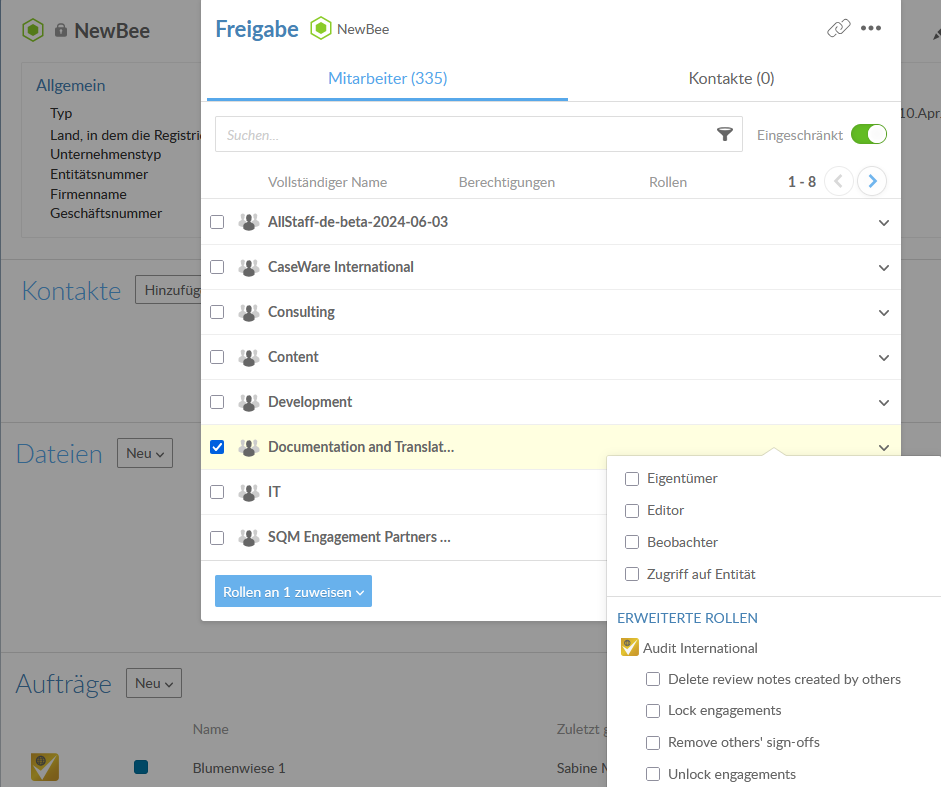
Task: Click the group icon of IT row
Action: (248, 492)
